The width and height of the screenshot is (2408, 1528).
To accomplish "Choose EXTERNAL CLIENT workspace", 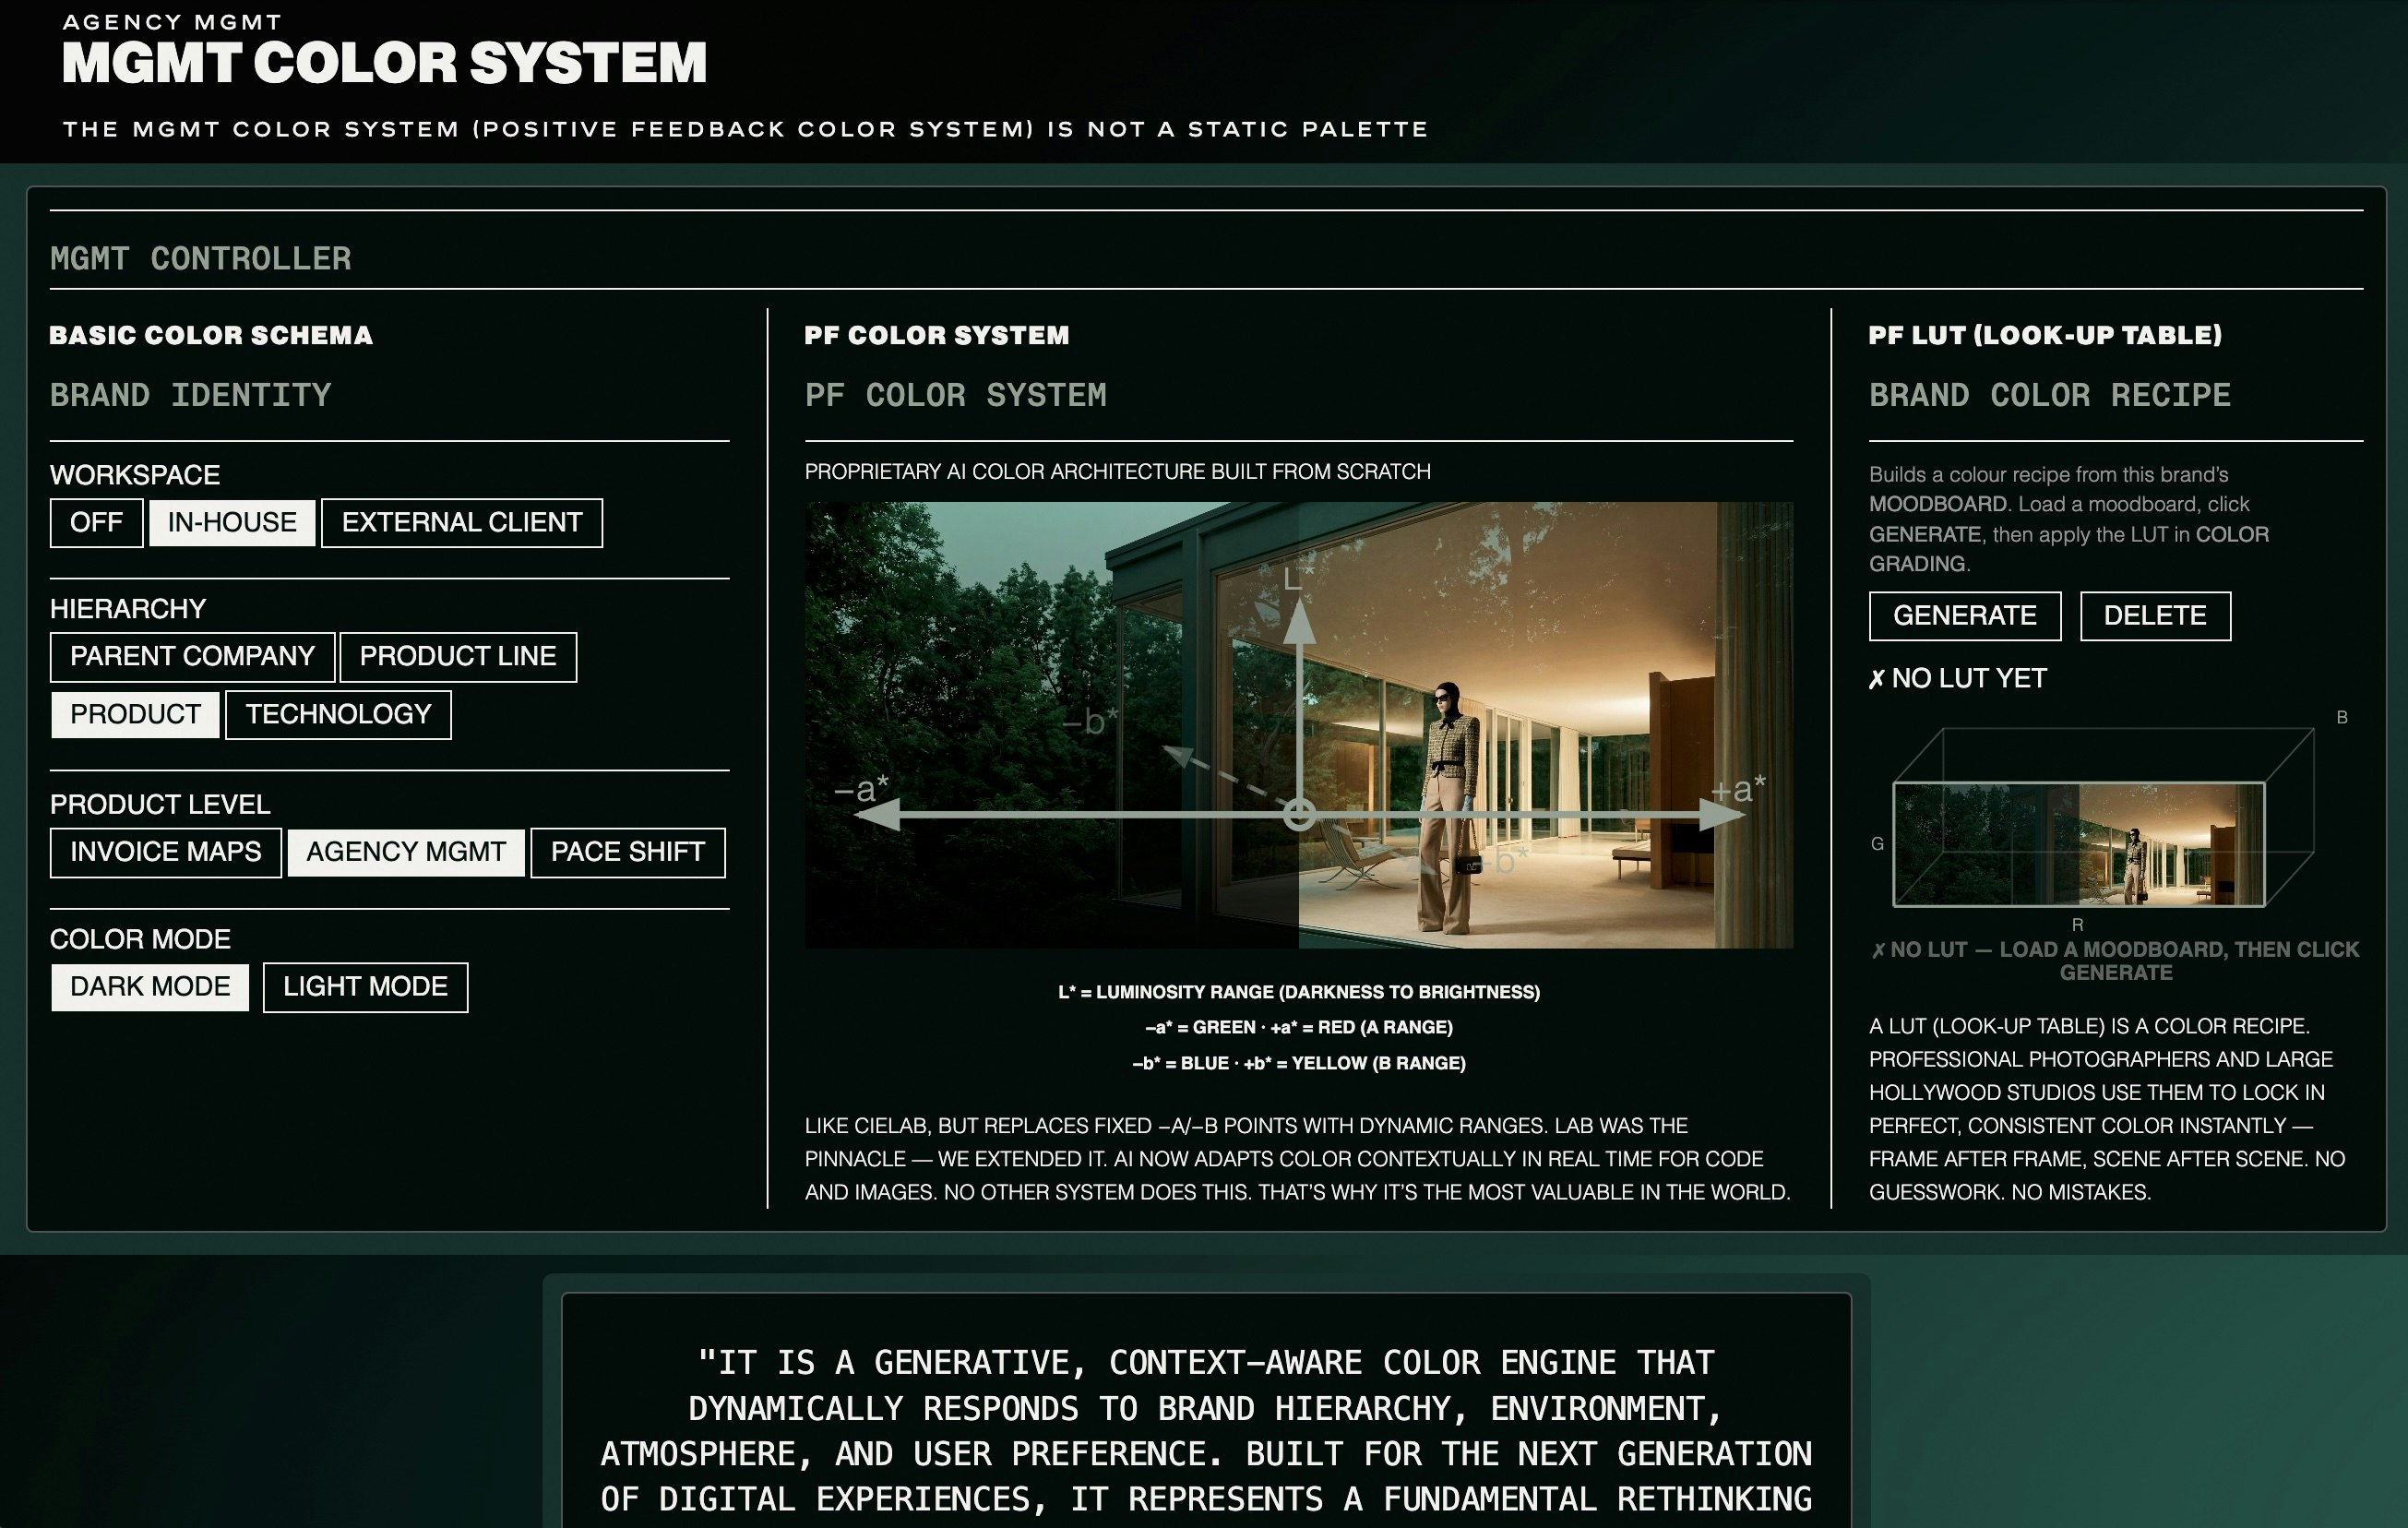I will pos(462,523).
